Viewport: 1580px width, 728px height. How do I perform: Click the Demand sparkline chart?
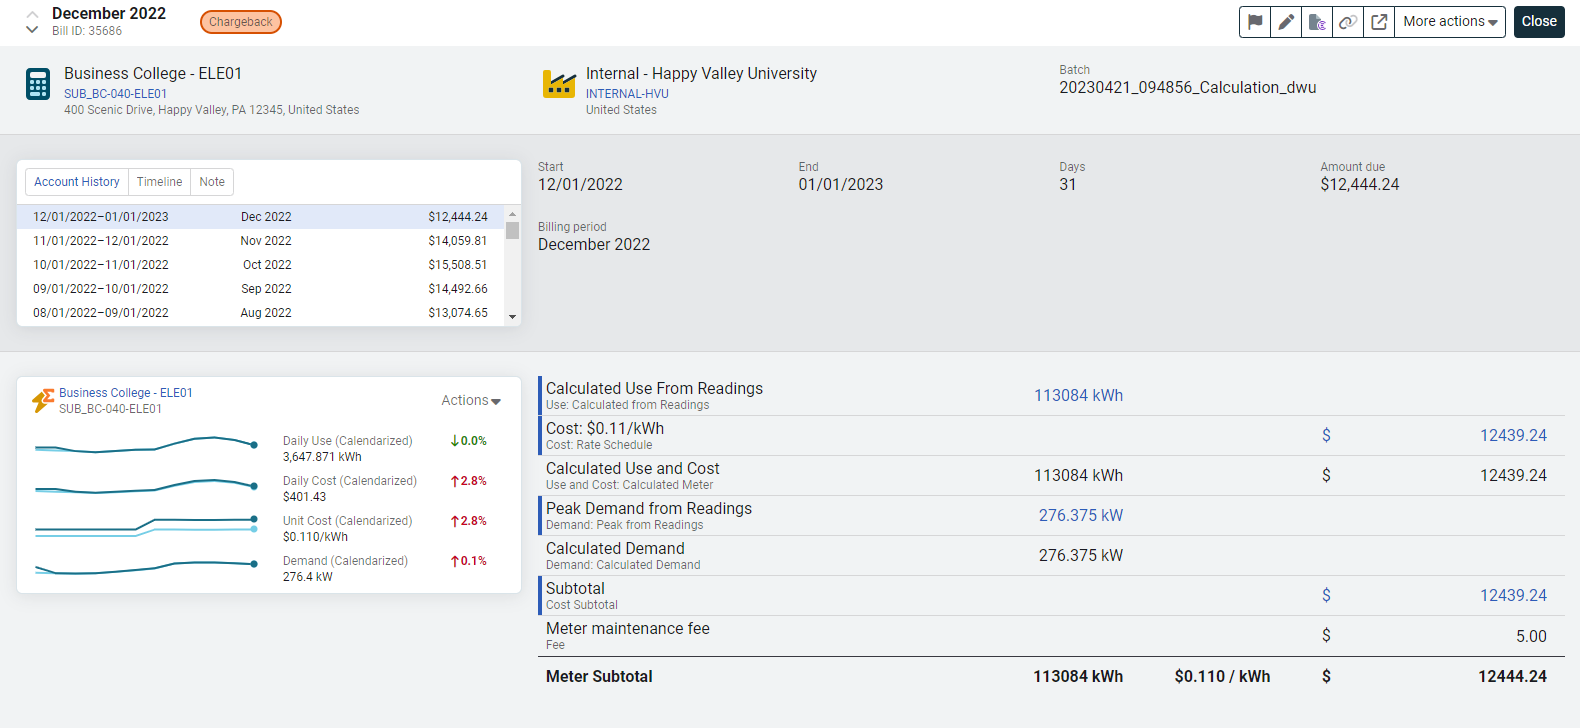coord(146,567)
